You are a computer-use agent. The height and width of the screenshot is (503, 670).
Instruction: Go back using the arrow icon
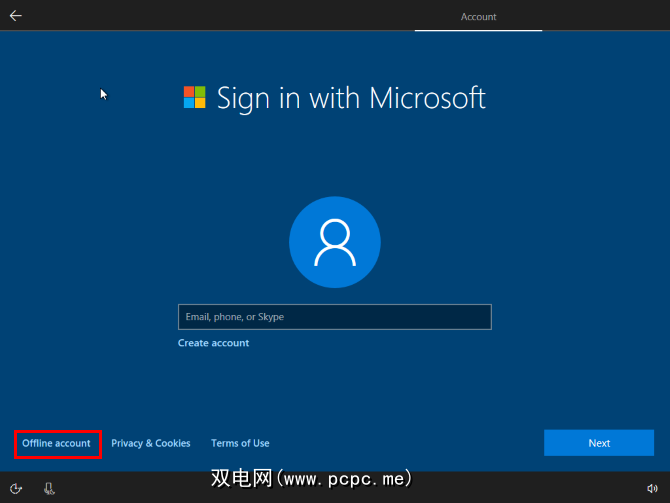[x=16, y=16]
